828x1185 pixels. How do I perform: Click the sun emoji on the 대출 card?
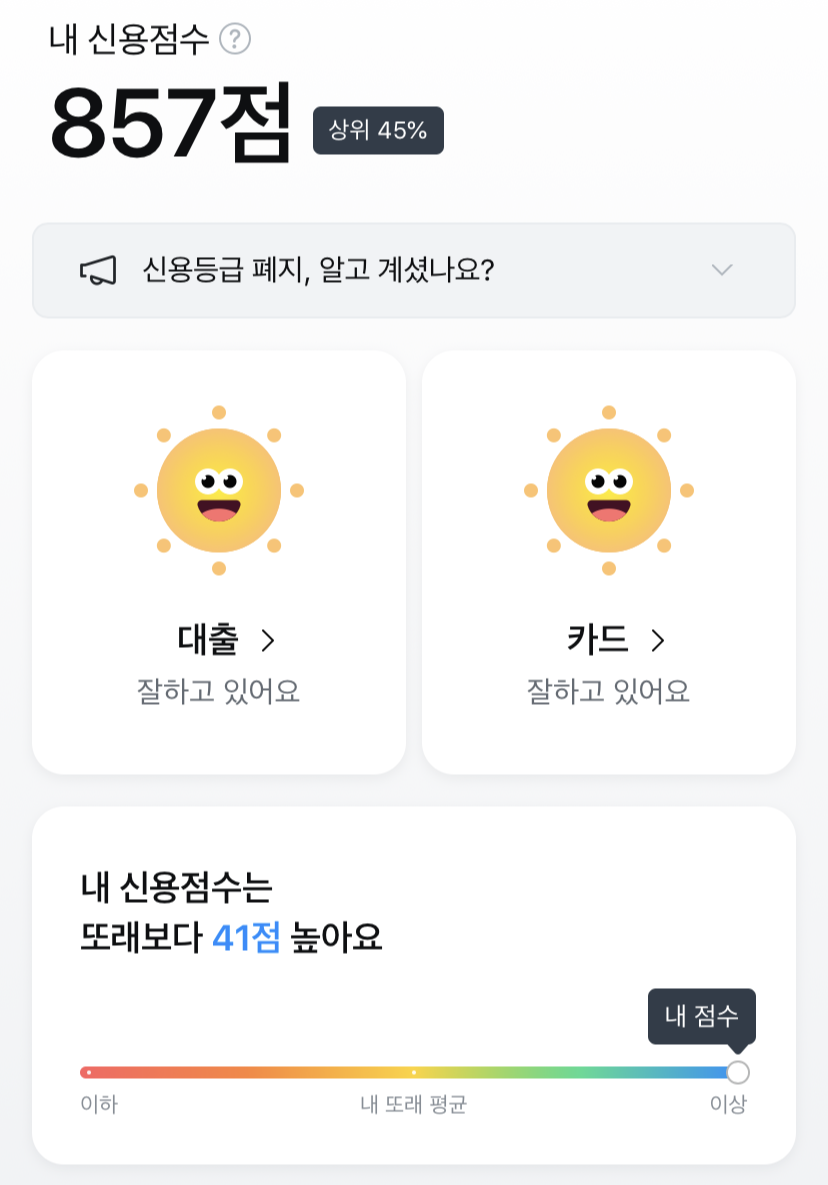pyautogui.click(x=219, y=490)
